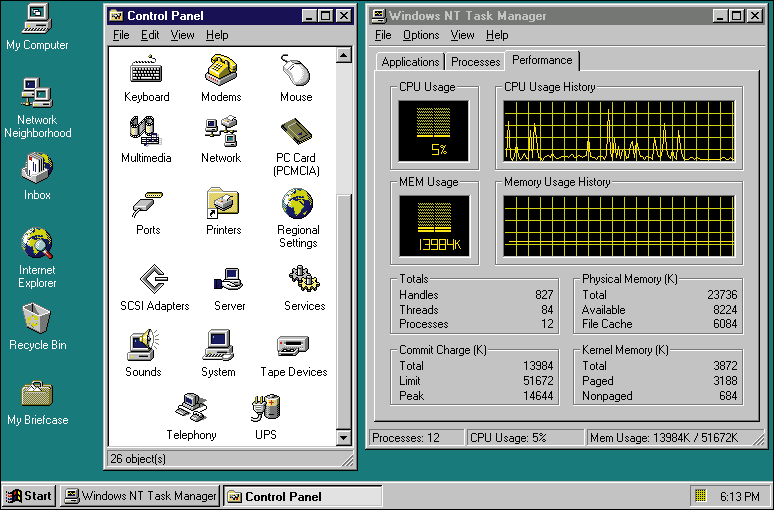Activate Windows NT Task Manager taskbar button
774x510 pixels.
click(140, 496)
